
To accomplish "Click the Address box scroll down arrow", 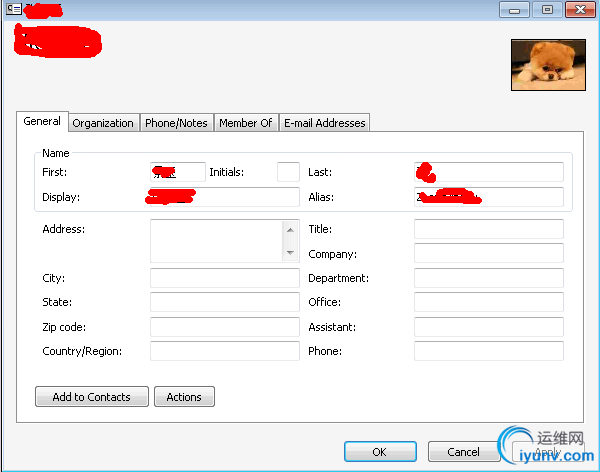I will click(x=290, y=253).
